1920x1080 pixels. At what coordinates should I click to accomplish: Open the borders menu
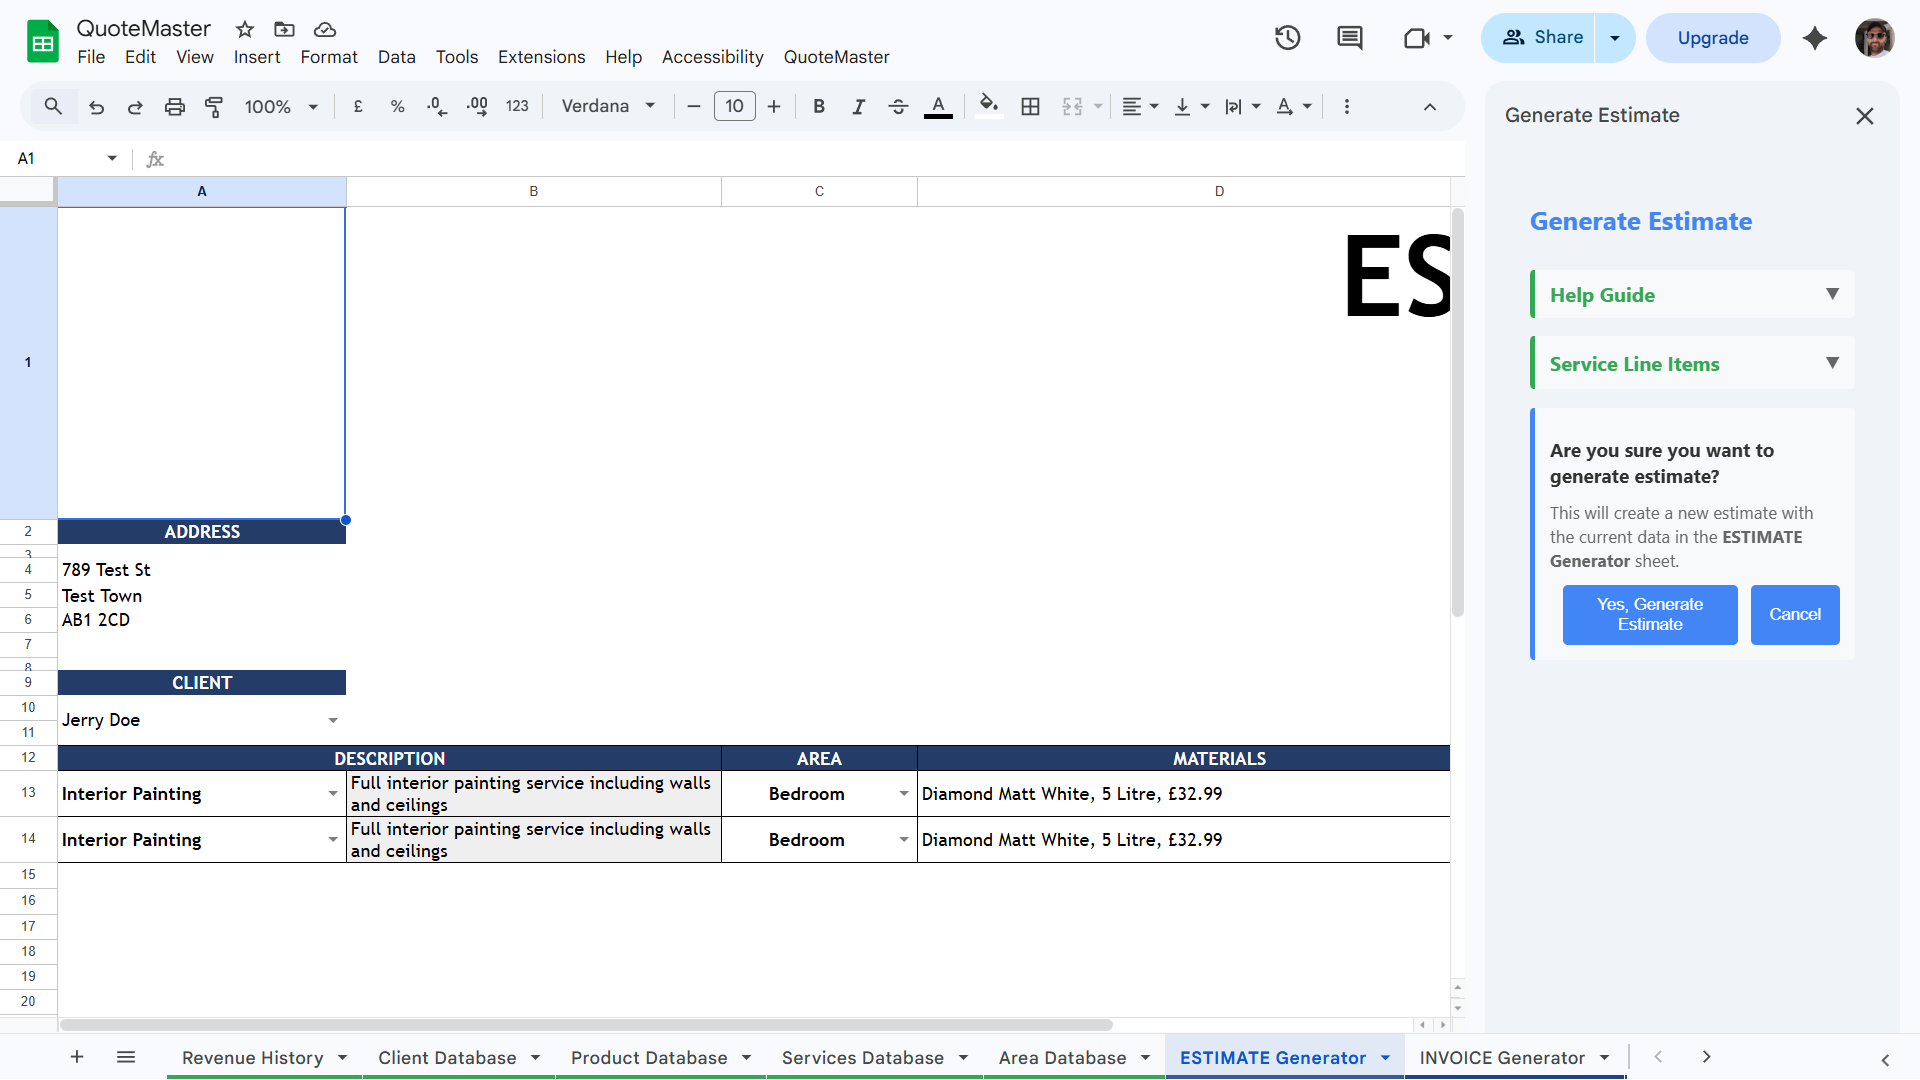point(1031,106)
